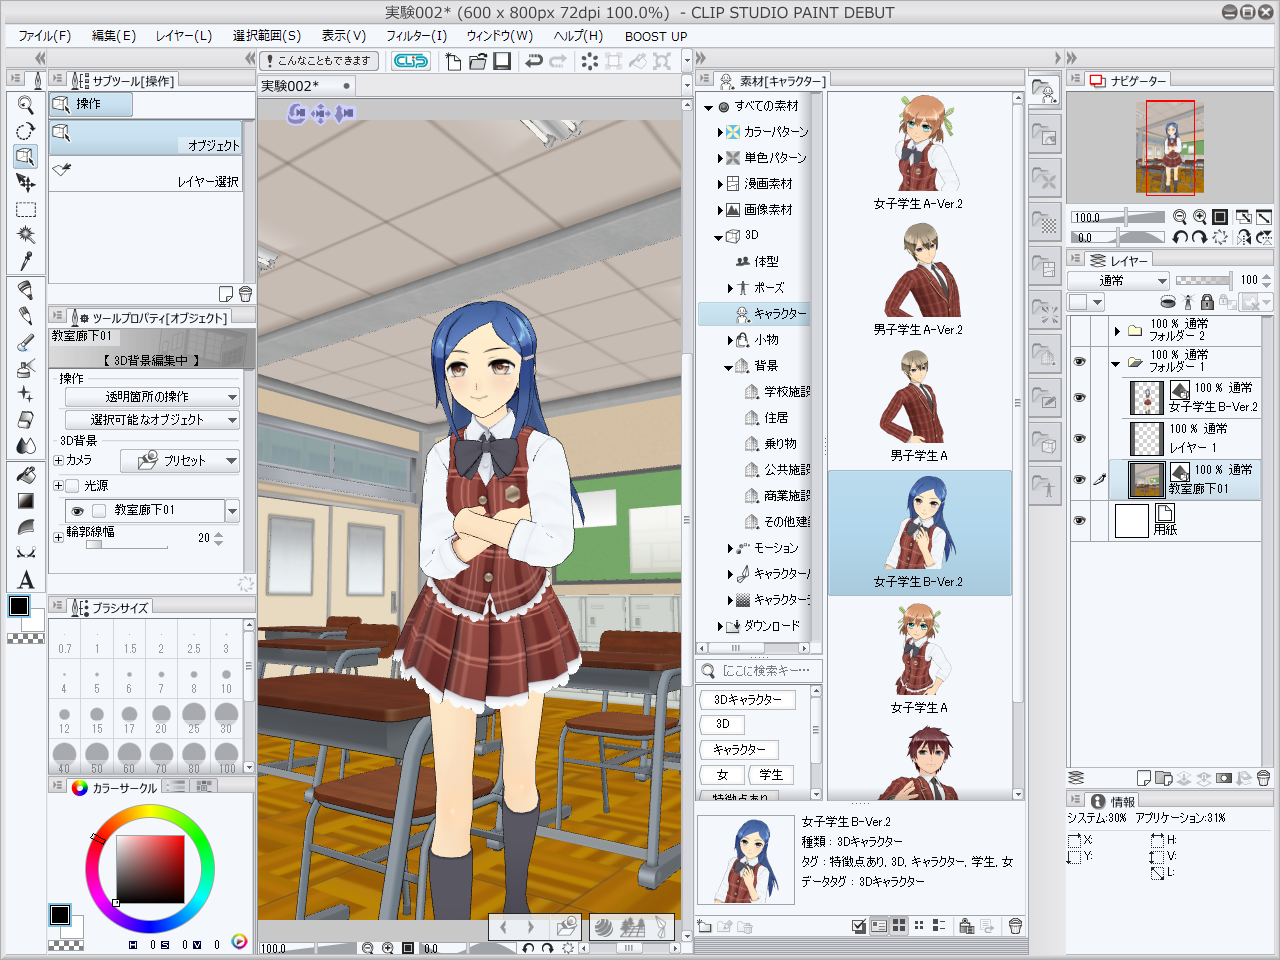Toggle visibility of layer 女子学生B-Ver.2
The image size is (1280, 960).
(1080, 395)
